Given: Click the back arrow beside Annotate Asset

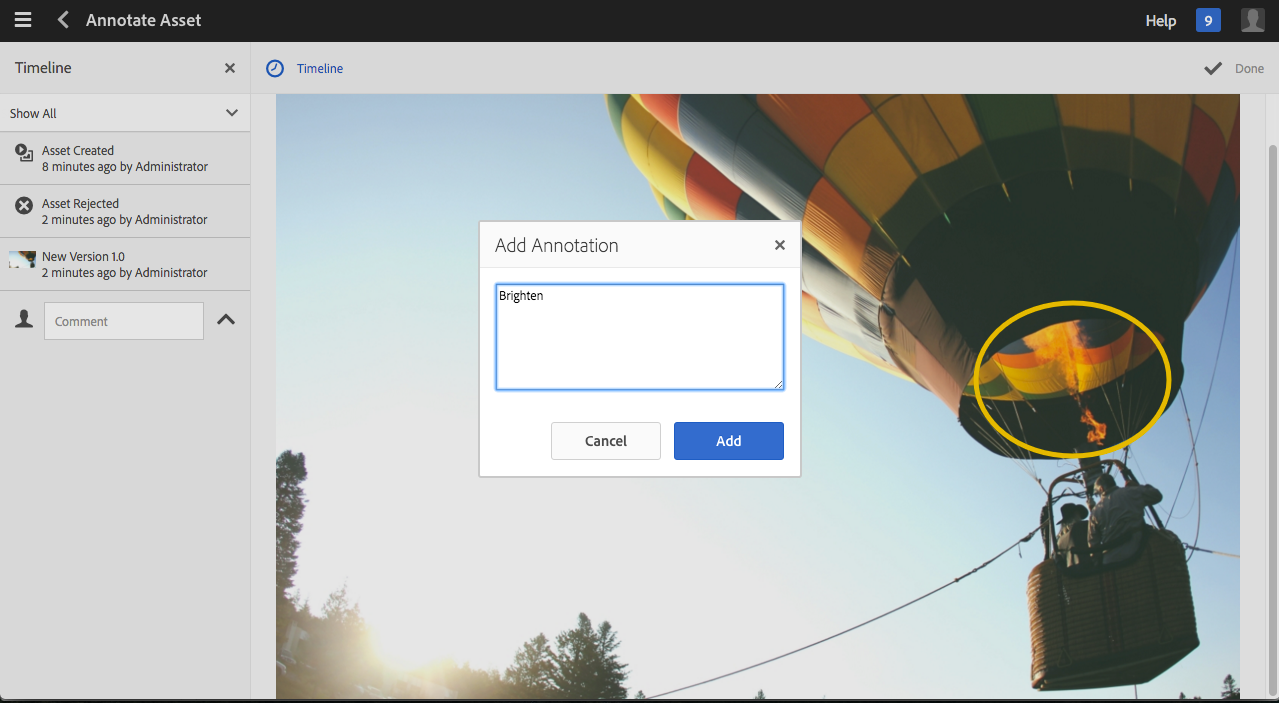Looking at the screenshot, I should 60,19.
